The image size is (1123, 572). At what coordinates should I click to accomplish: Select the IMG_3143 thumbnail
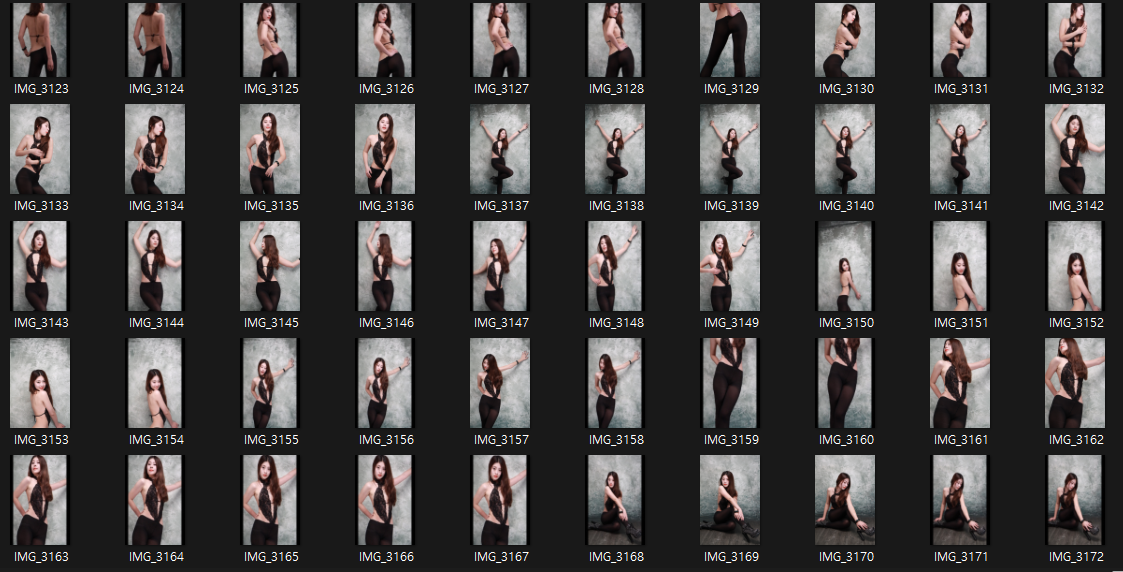(x=40, y=266)
